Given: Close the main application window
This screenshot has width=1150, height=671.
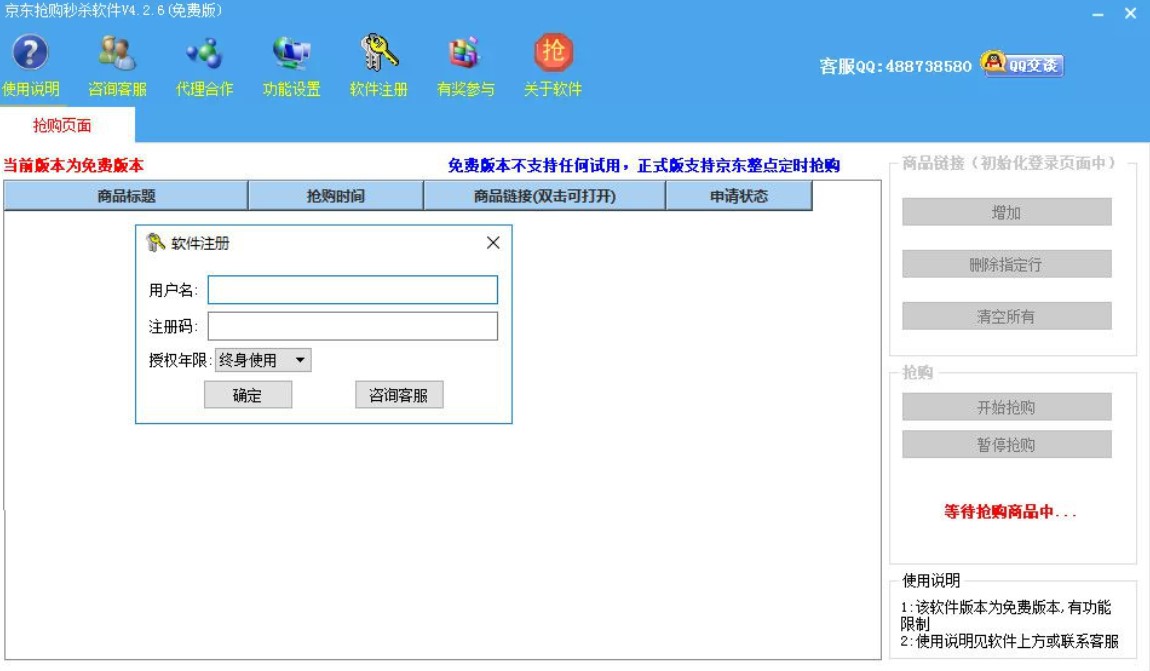Looking at the screenshot, I should 1130,13.
